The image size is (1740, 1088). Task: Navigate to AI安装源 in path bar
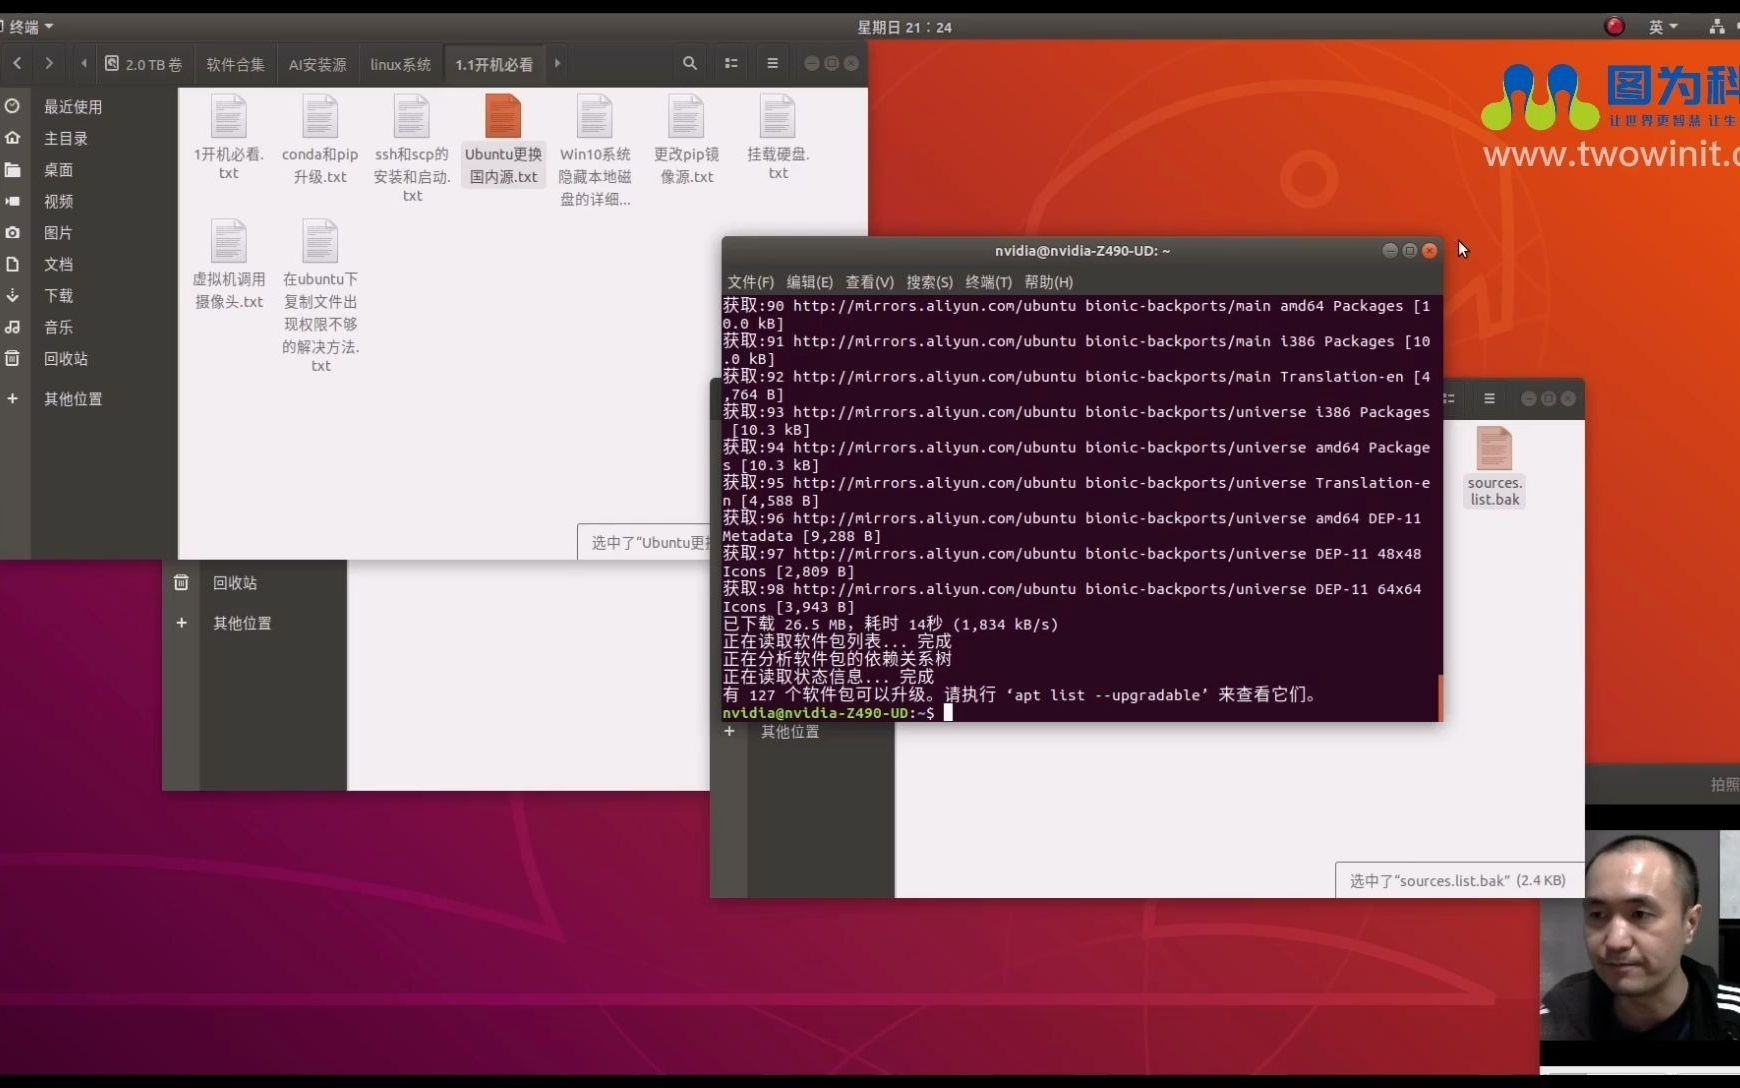tap(317, 64)
